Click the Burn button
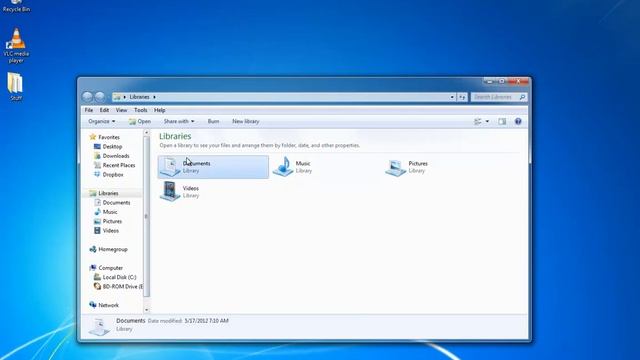 click(x=213, y=121)
